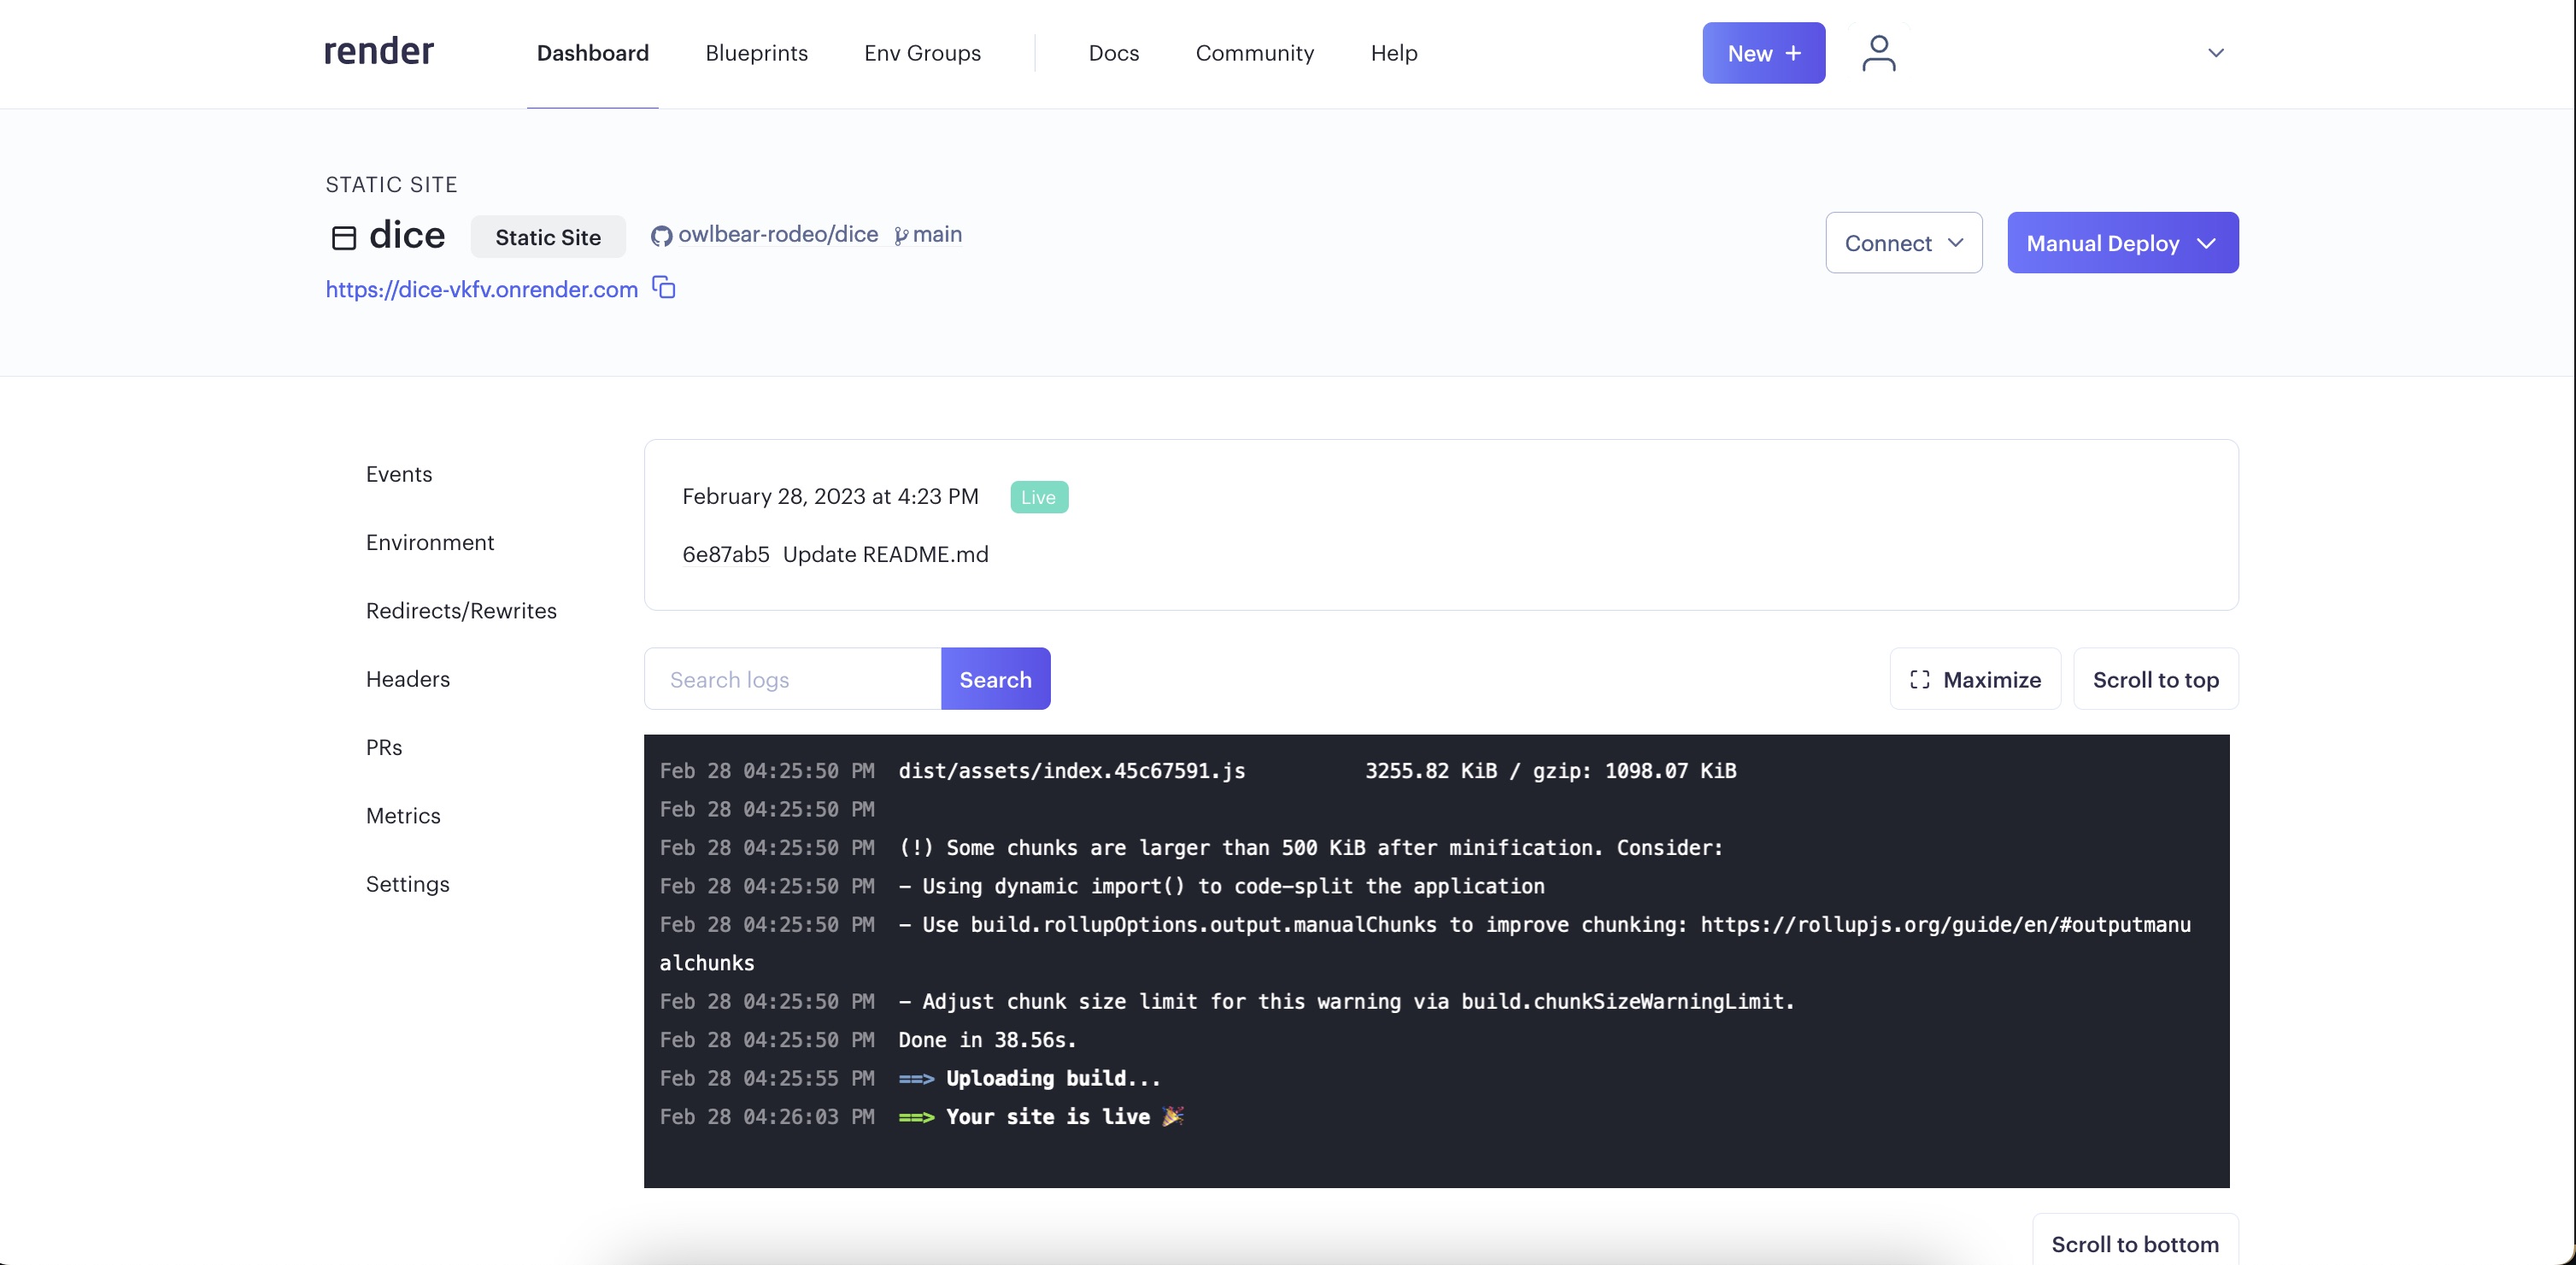Click Scroll to top button

point(2155,679)
